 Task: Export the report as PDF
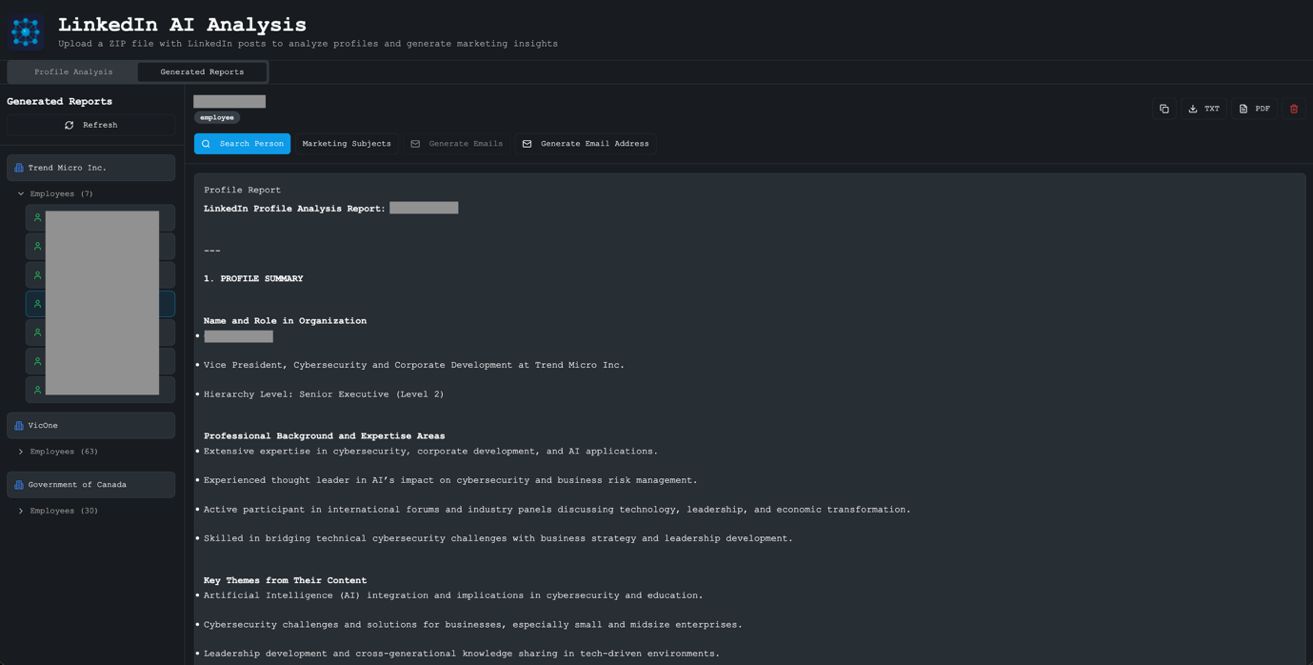tap(1254, 109)
